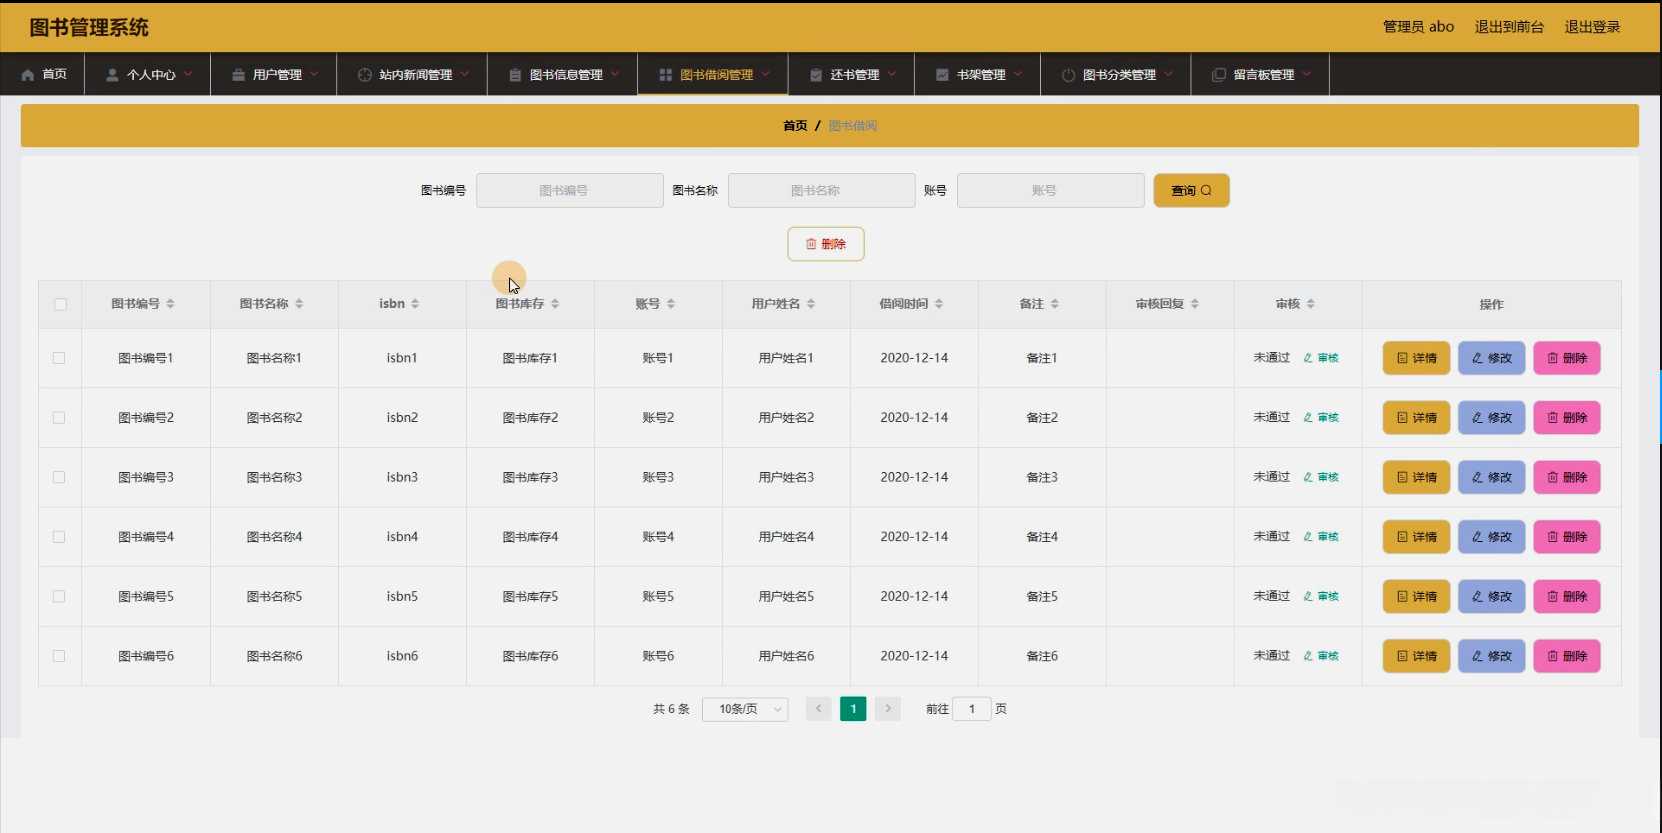The image size is (1662, 833).
Task: Click 删除 for row 图书编号3
Action: click(x=1567, y=477)
